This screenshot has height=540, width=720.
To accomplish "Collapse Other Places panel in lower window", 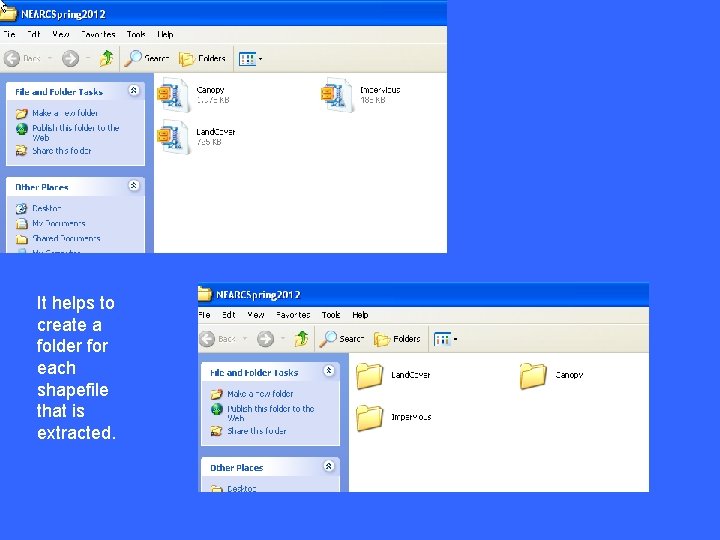I will pos(329,467).
